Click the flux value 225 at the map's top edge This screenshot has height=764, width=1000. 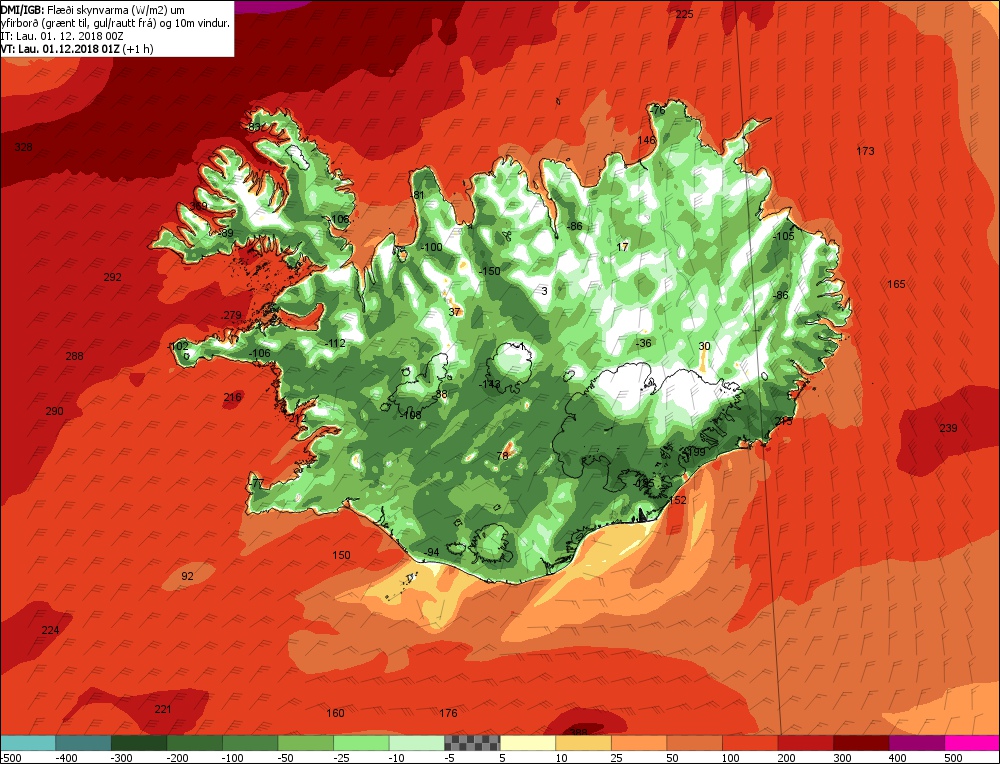tap(684, 14)
